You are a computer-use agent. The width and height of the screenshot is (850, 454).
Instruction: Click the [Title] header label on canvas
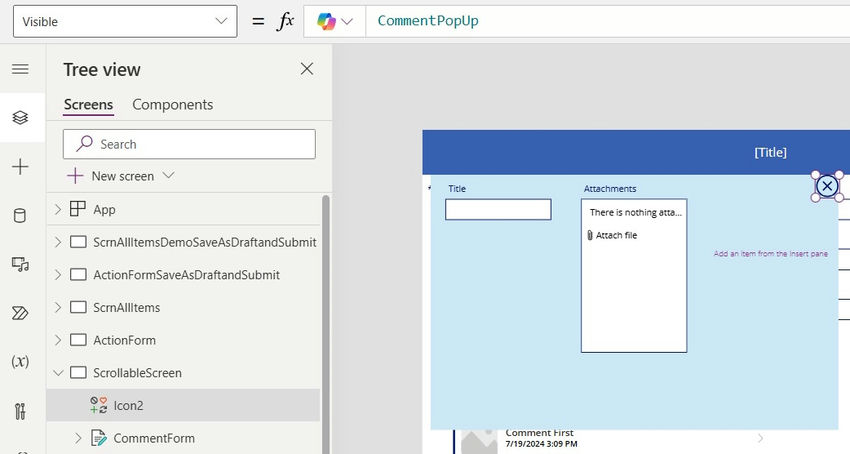[770, 152]
